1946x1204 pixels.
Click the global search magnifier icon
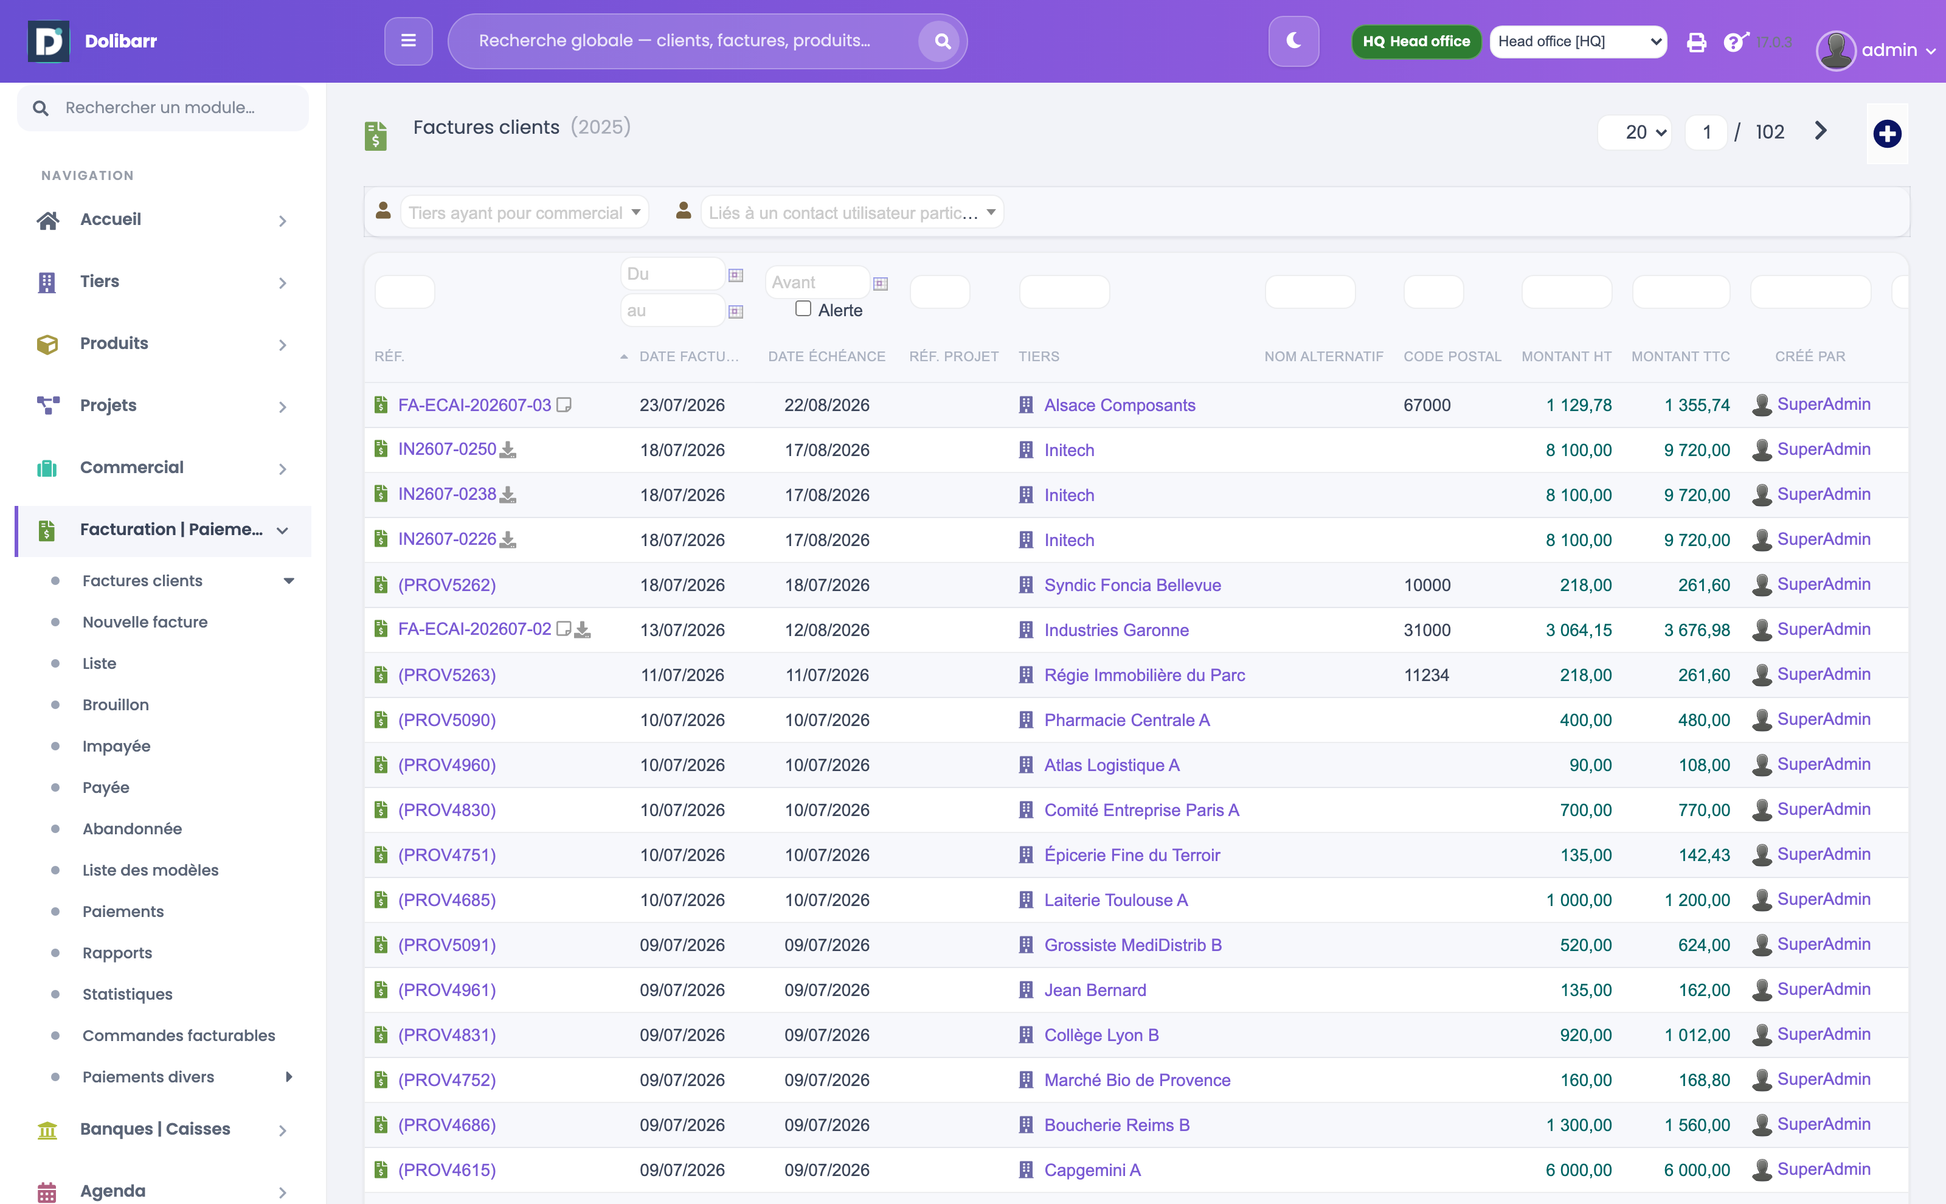click(x=941, y=41)
